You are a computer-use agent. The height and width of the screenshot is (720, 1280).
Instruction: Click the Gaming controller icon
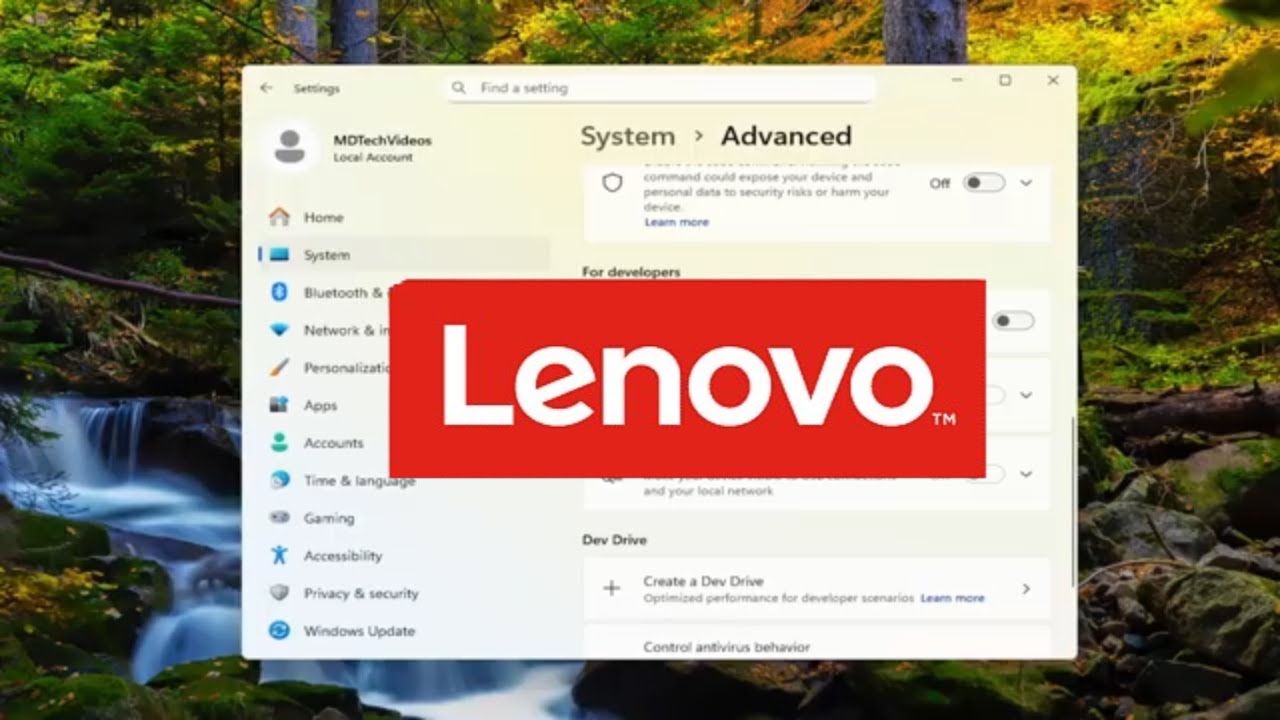pyautogui.click(x=280, y=518)
